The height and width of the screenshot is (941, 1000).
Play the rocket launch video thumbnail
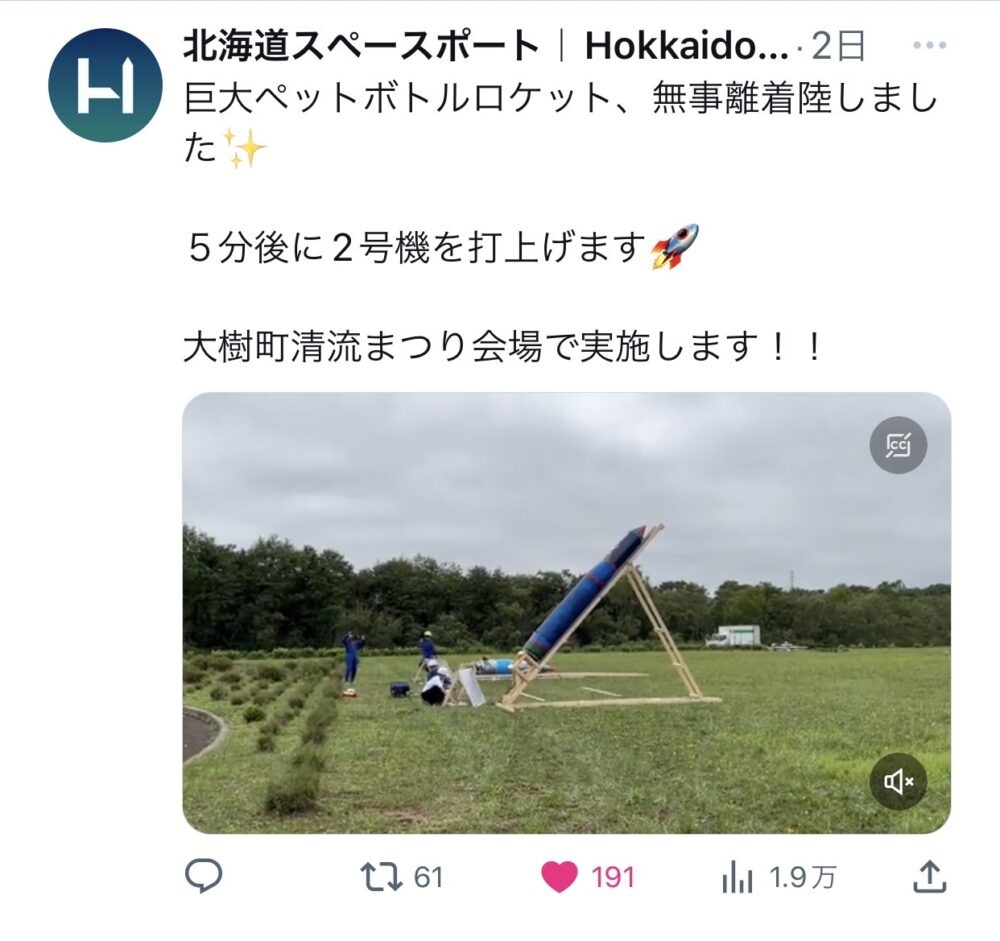[567, 613]
